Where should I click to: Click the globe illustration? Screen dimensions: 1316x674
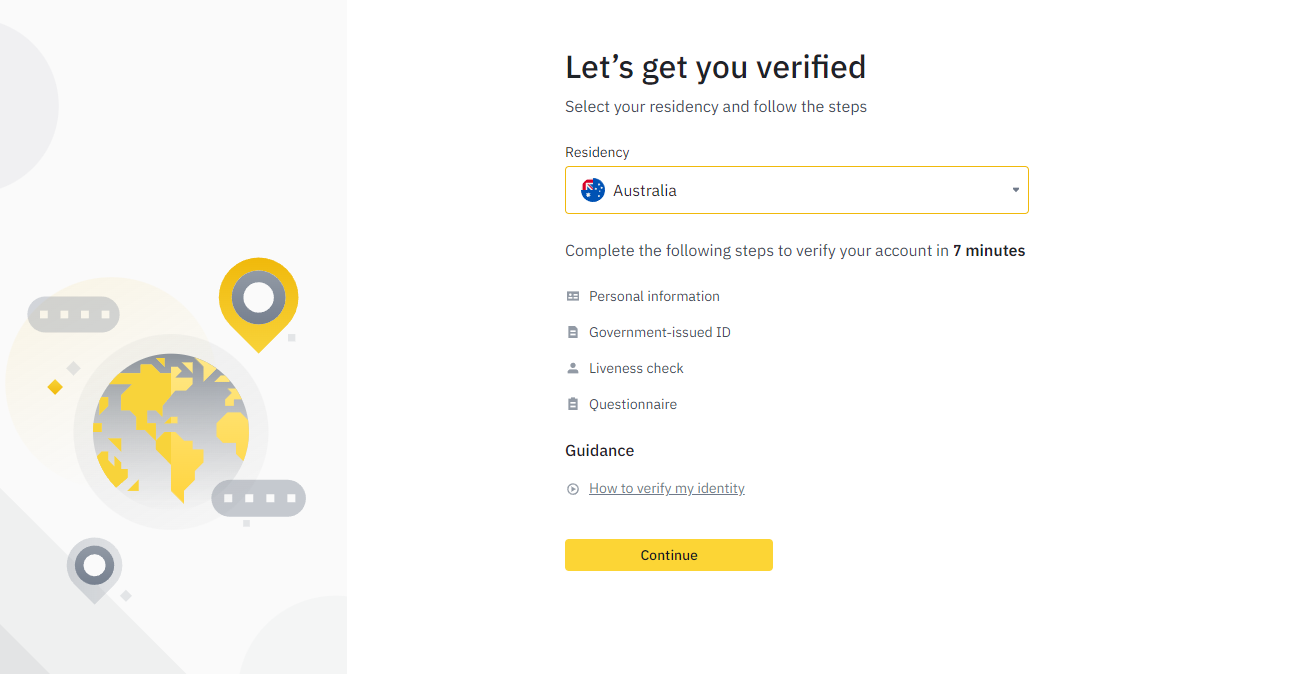pos(171,431)
